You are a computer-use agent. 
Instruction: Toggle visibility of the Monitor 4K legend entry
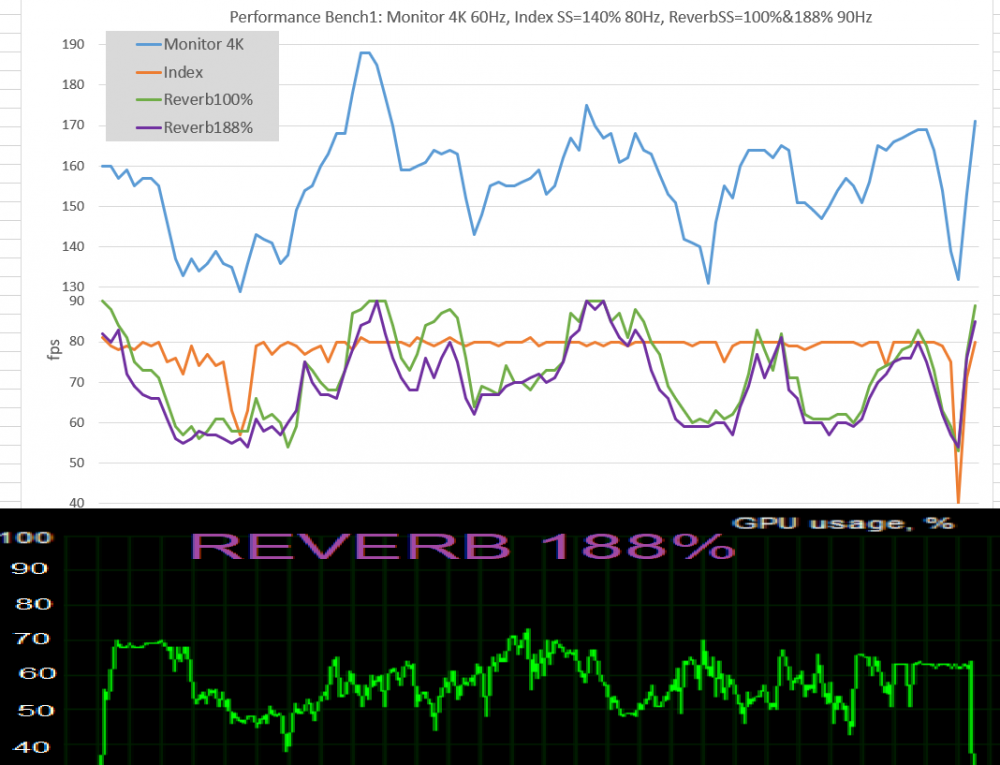205,44
